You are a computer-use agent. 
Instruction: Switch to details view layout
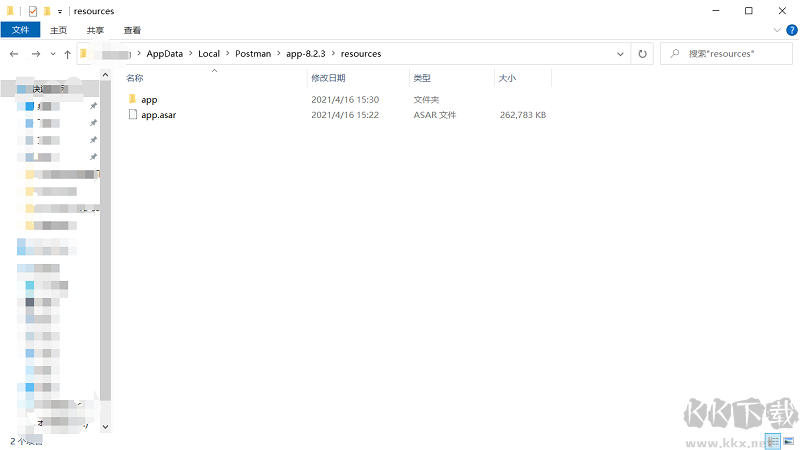click(x=773, y=441)
